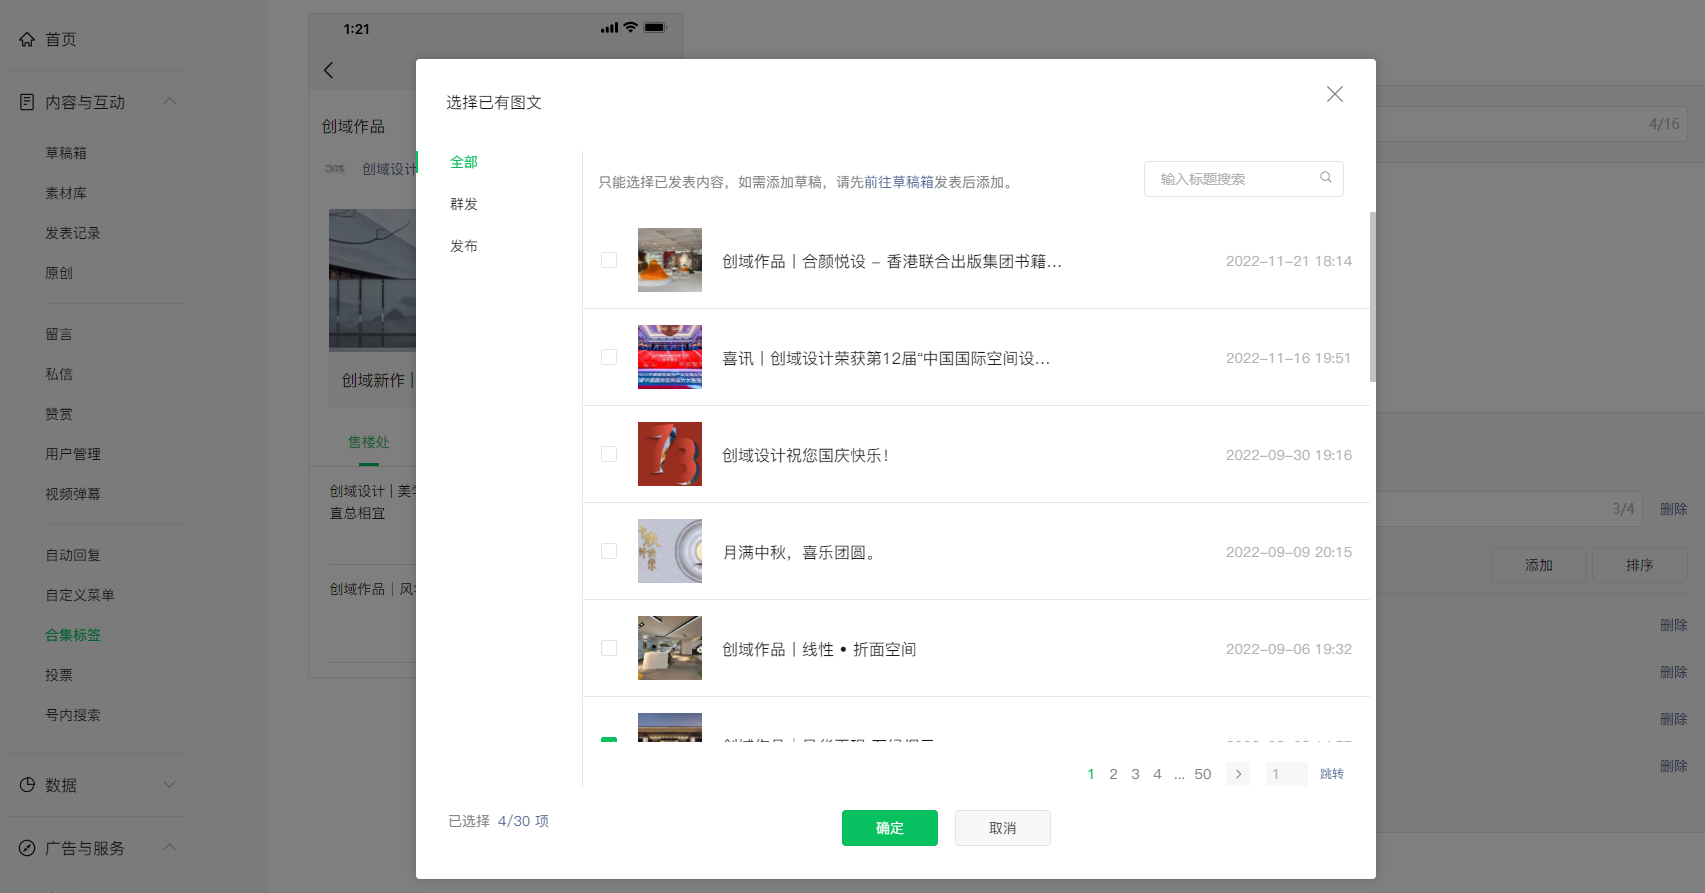Go to 首页 in sidebar
This screenshot has width=1705, height=893.
(x=61, y=39)
